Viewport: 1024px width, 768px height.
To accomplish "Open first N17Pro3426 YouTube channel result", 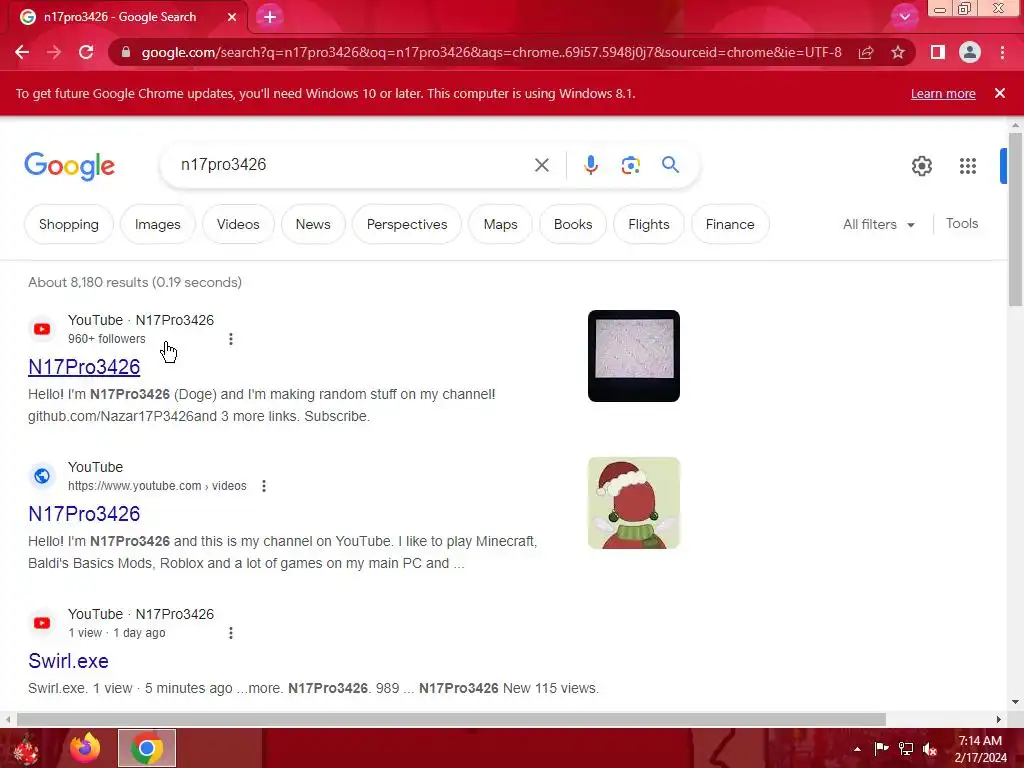I will click(x=84, y=367).
